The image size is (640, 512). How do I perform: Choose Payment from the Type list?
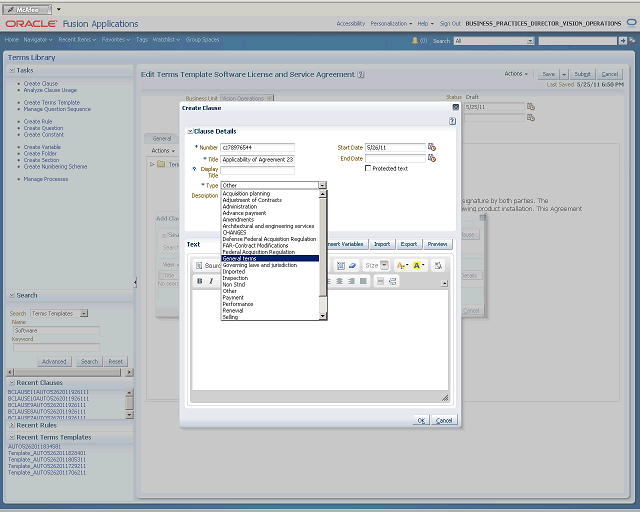270,298
